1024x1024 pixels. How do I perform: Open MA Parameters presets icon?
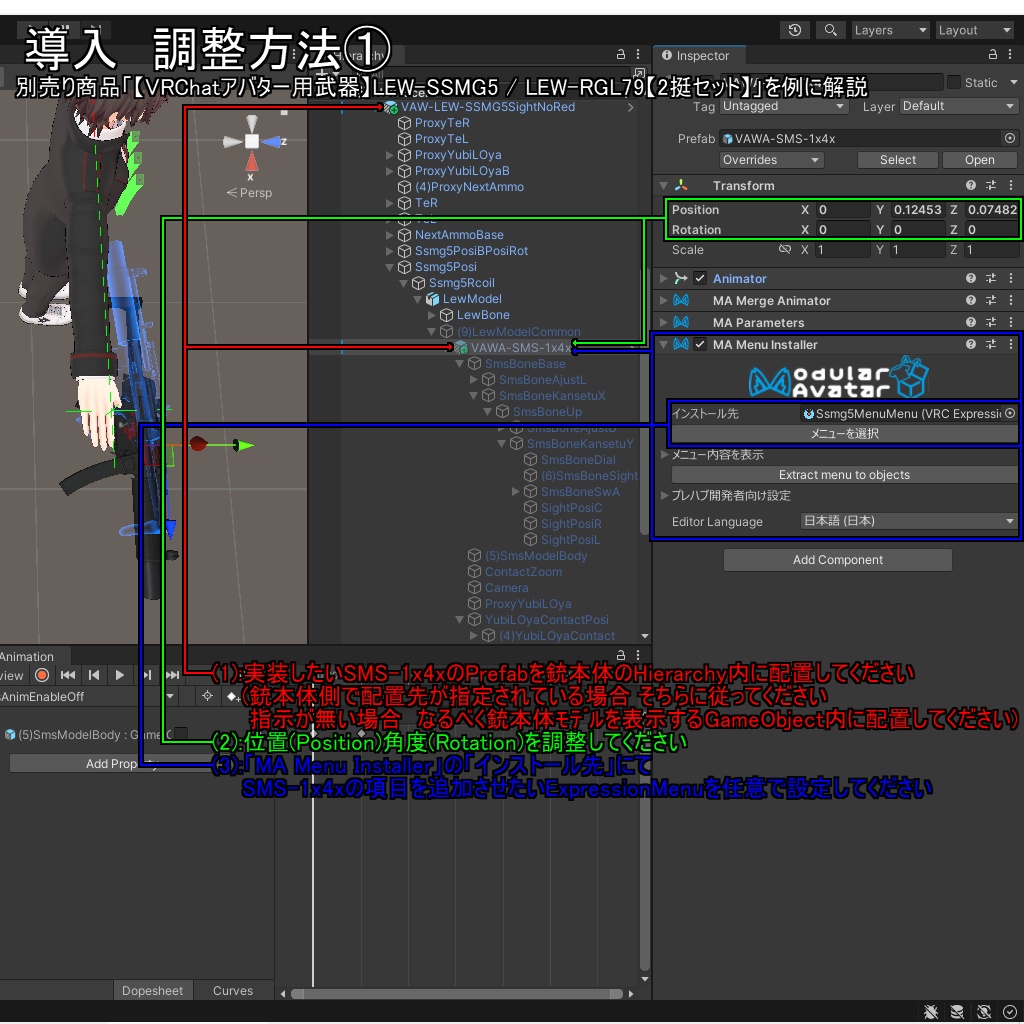pyautogui.click(x=991, y=322)
